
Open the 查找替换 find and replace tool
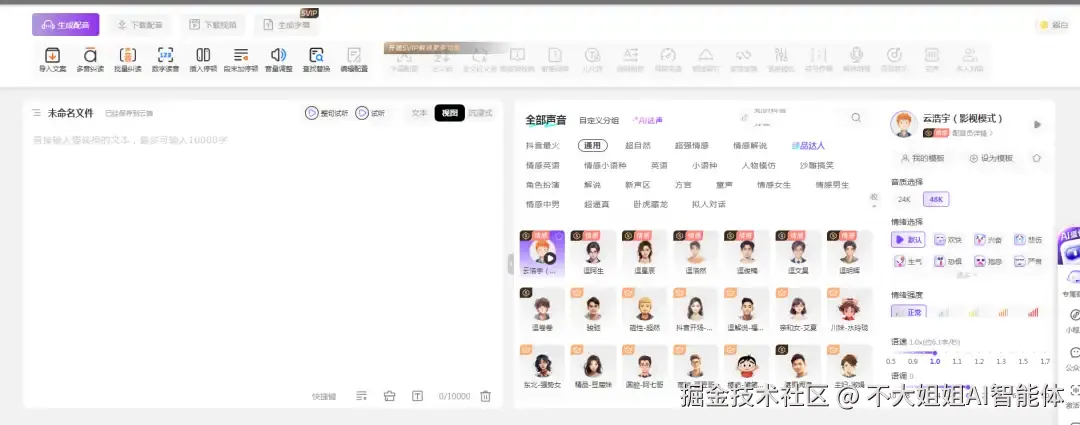click(316, 59)
